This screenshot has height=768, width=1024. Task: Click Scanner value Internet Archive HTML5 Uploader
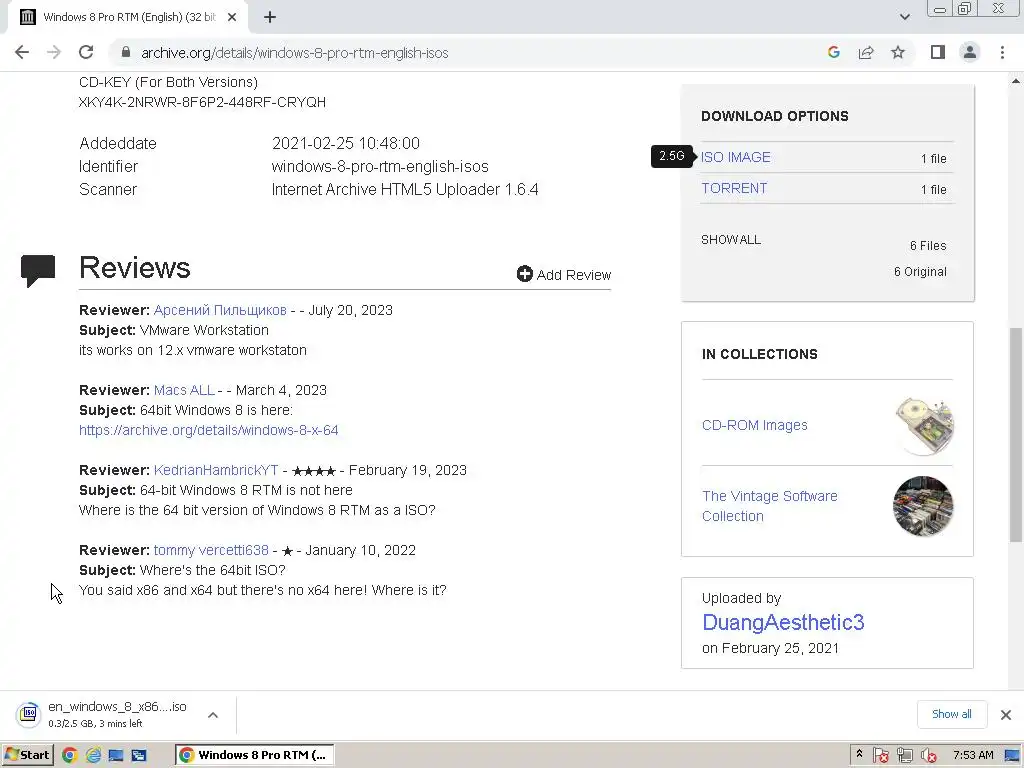coord(405,189)
